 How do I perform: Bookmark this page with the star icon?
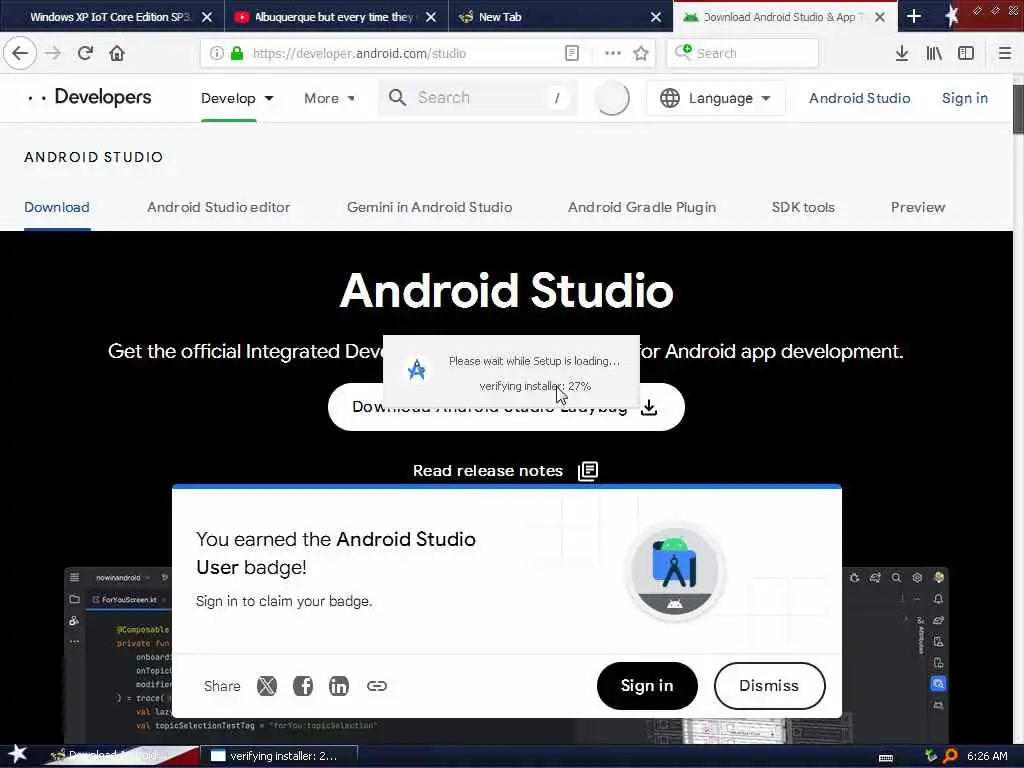tap(641, 53)
